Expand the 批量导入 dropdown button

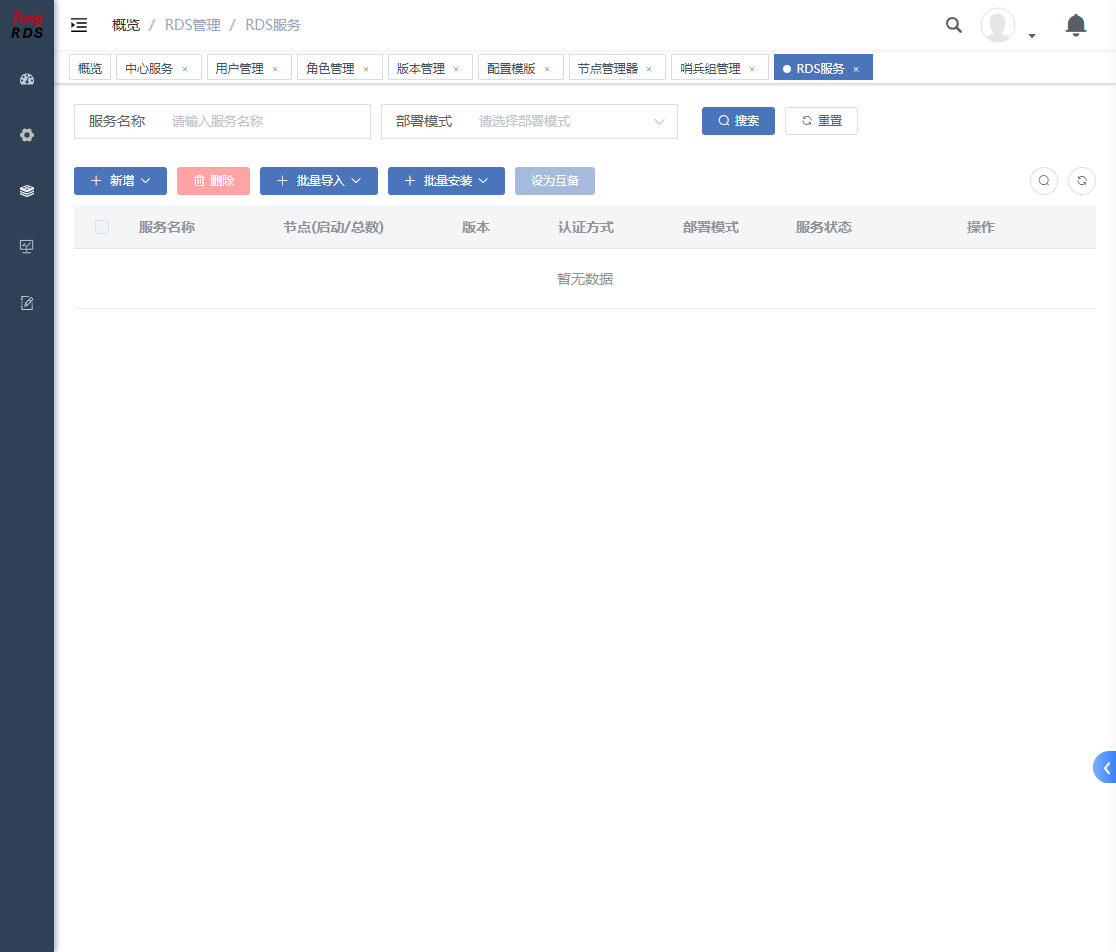pyautogui.click(x=319, y=181)
